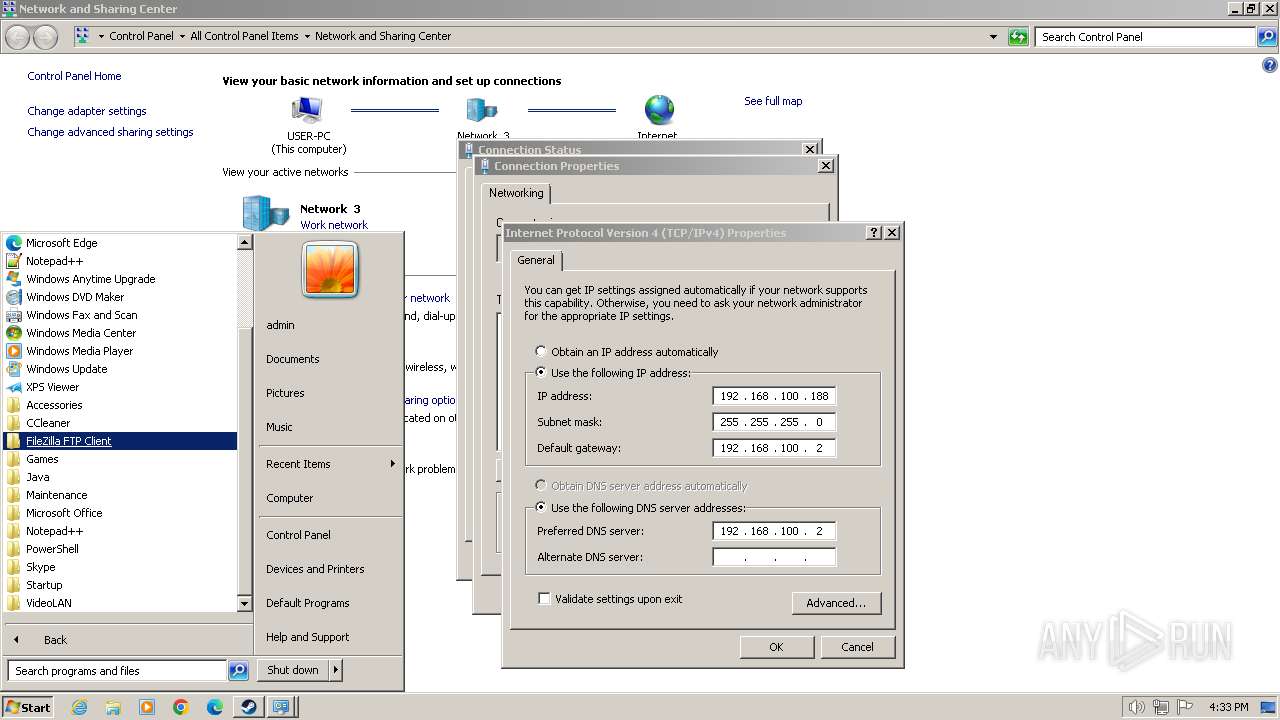Click OK in IPv4 Properties dialog
1280x720 pixels.
(776, 647)
